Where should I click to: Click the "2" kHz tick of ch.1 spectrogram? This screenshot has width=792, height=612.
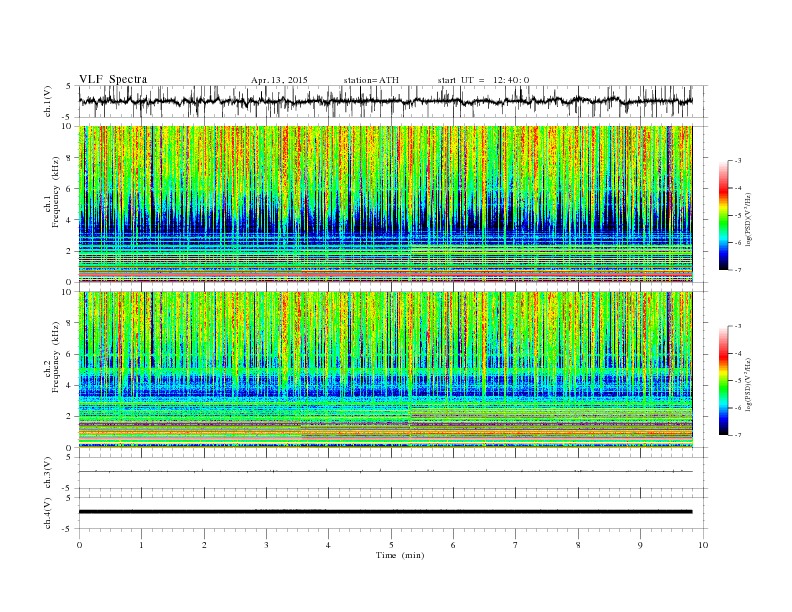click(x=69, y=251)
